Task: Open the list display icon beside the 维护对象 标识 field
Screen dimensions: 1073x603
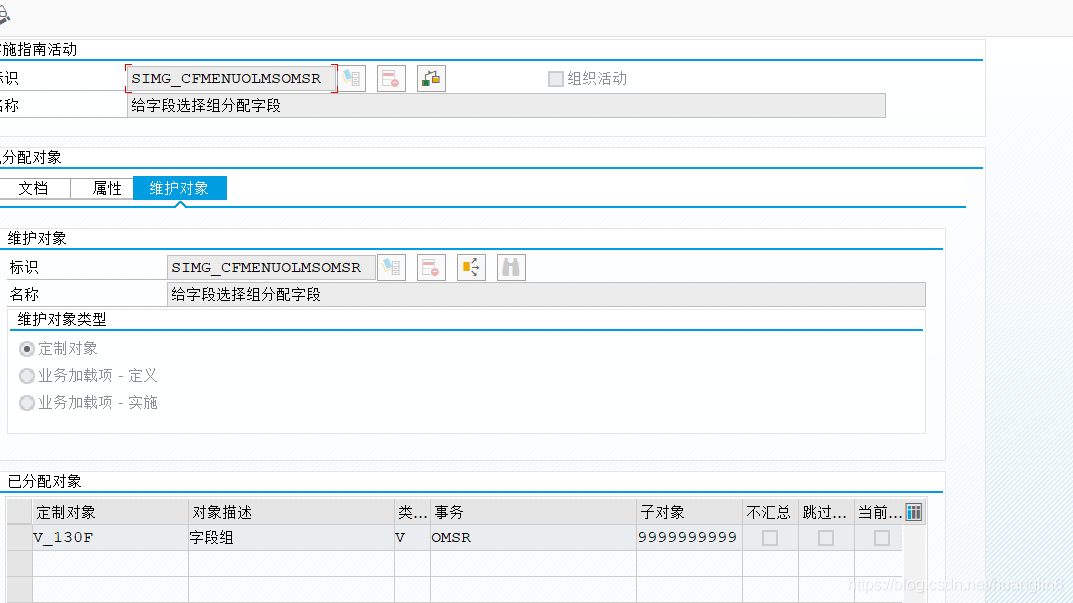Action: (391, 267)
